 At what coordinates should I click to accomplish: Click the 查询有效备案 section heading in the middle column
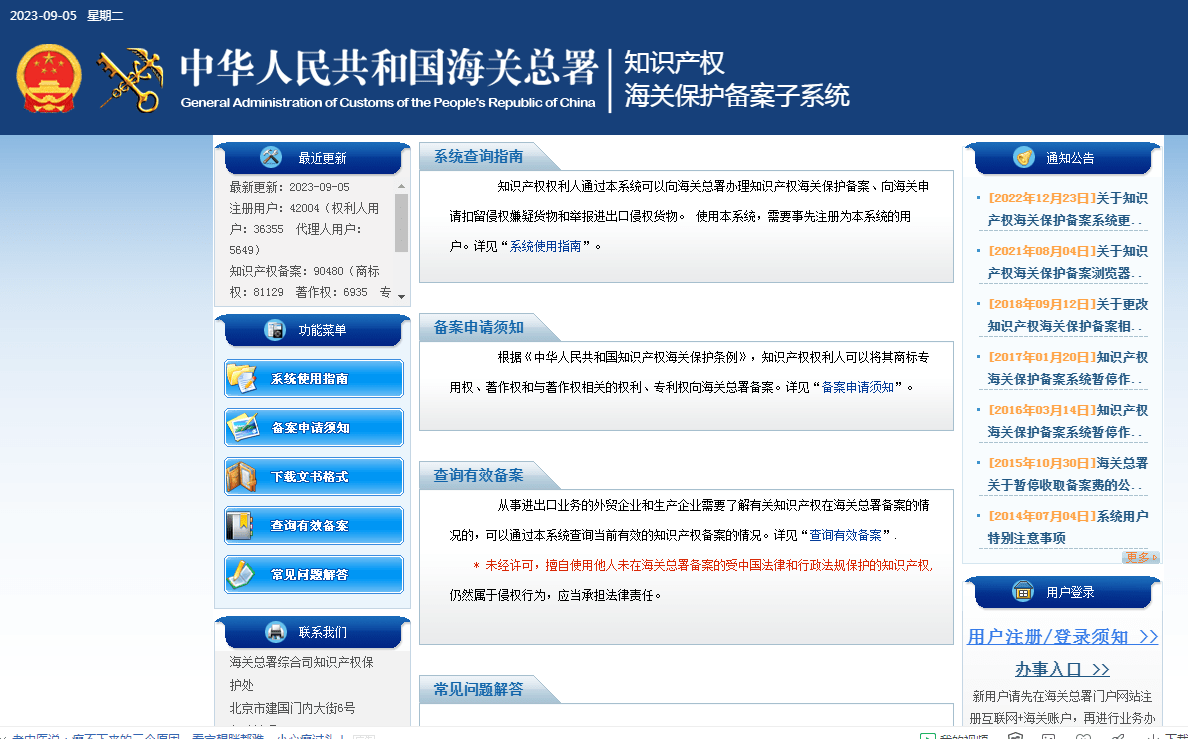coord(478,475)
